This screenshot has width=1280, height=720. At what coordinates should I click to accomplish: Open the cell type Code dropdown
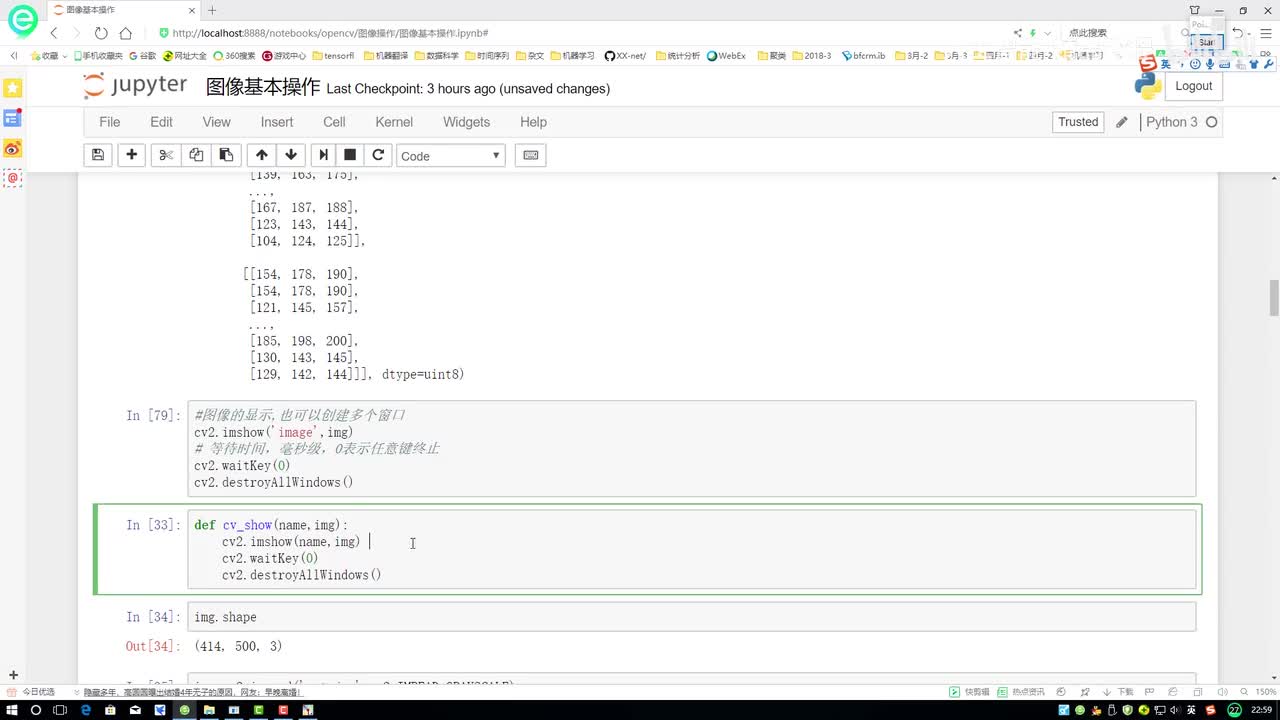[x=451, y=155]
